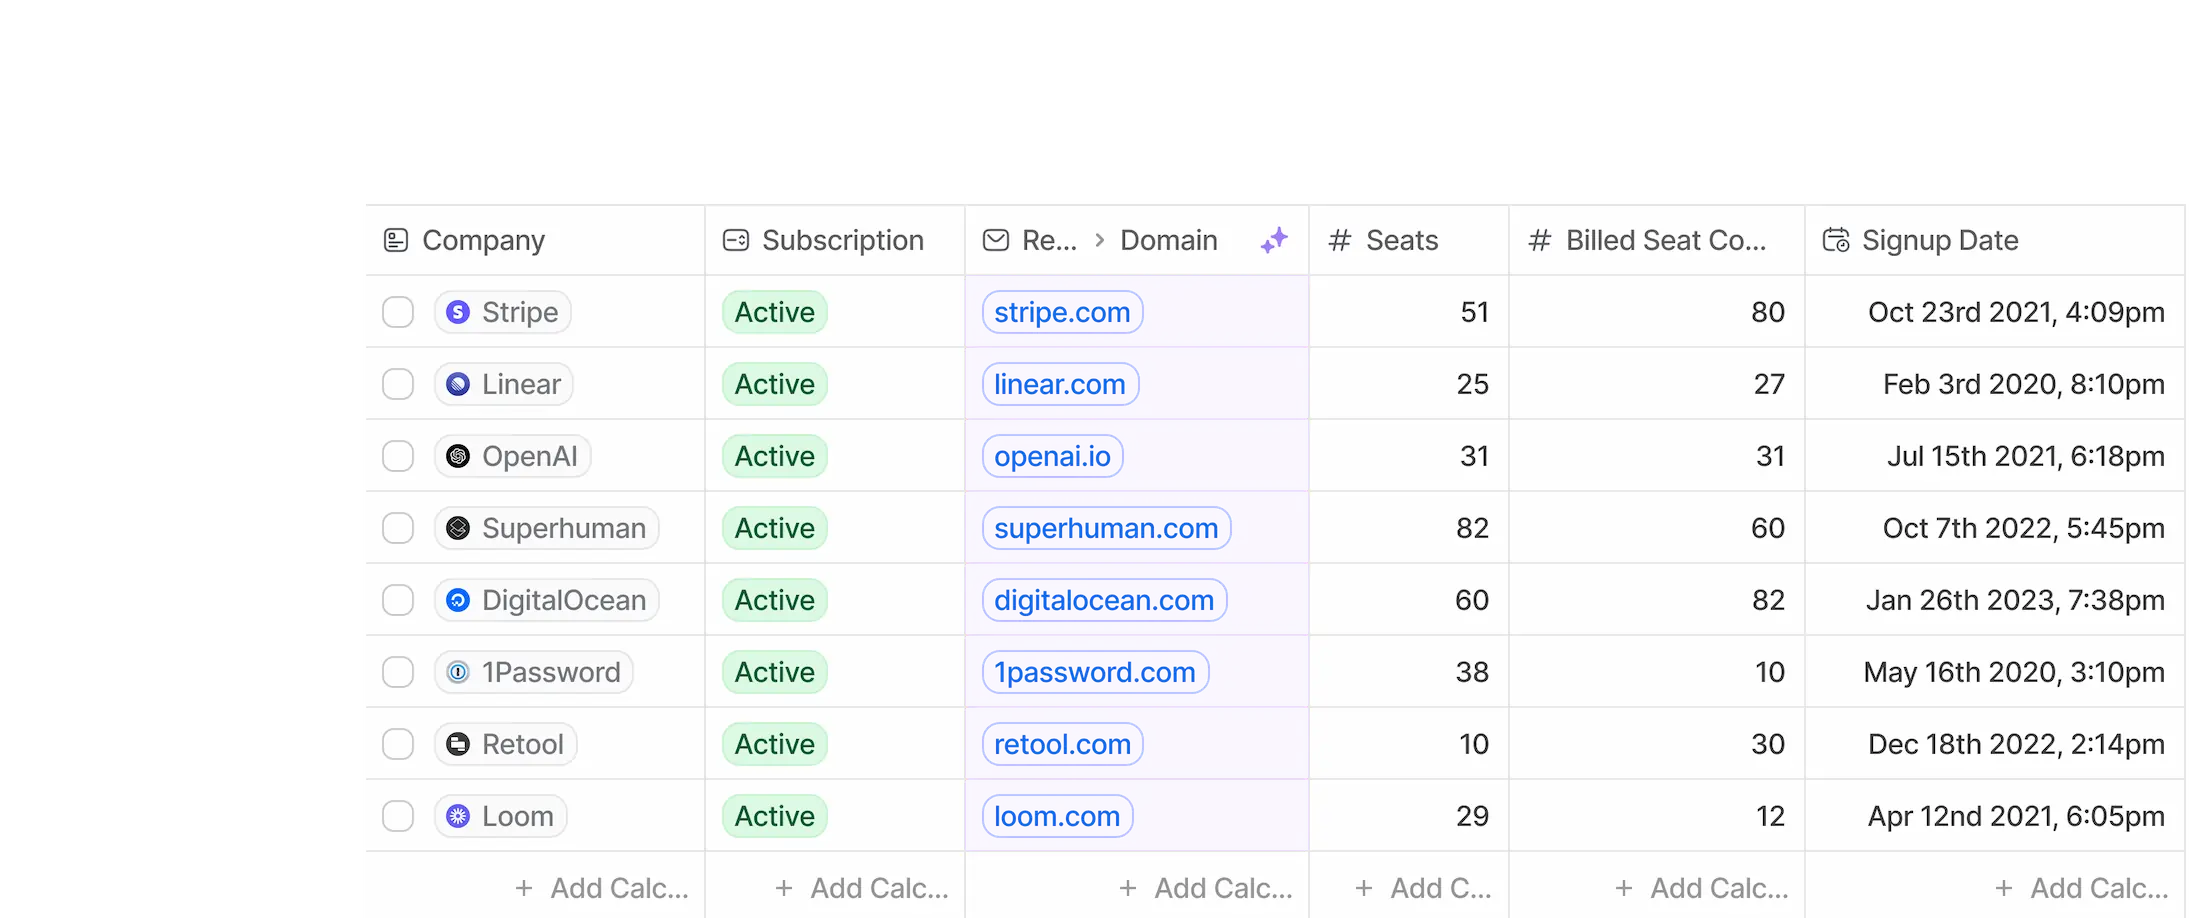Click the Subscription column type icon

[x=736, y=240]
